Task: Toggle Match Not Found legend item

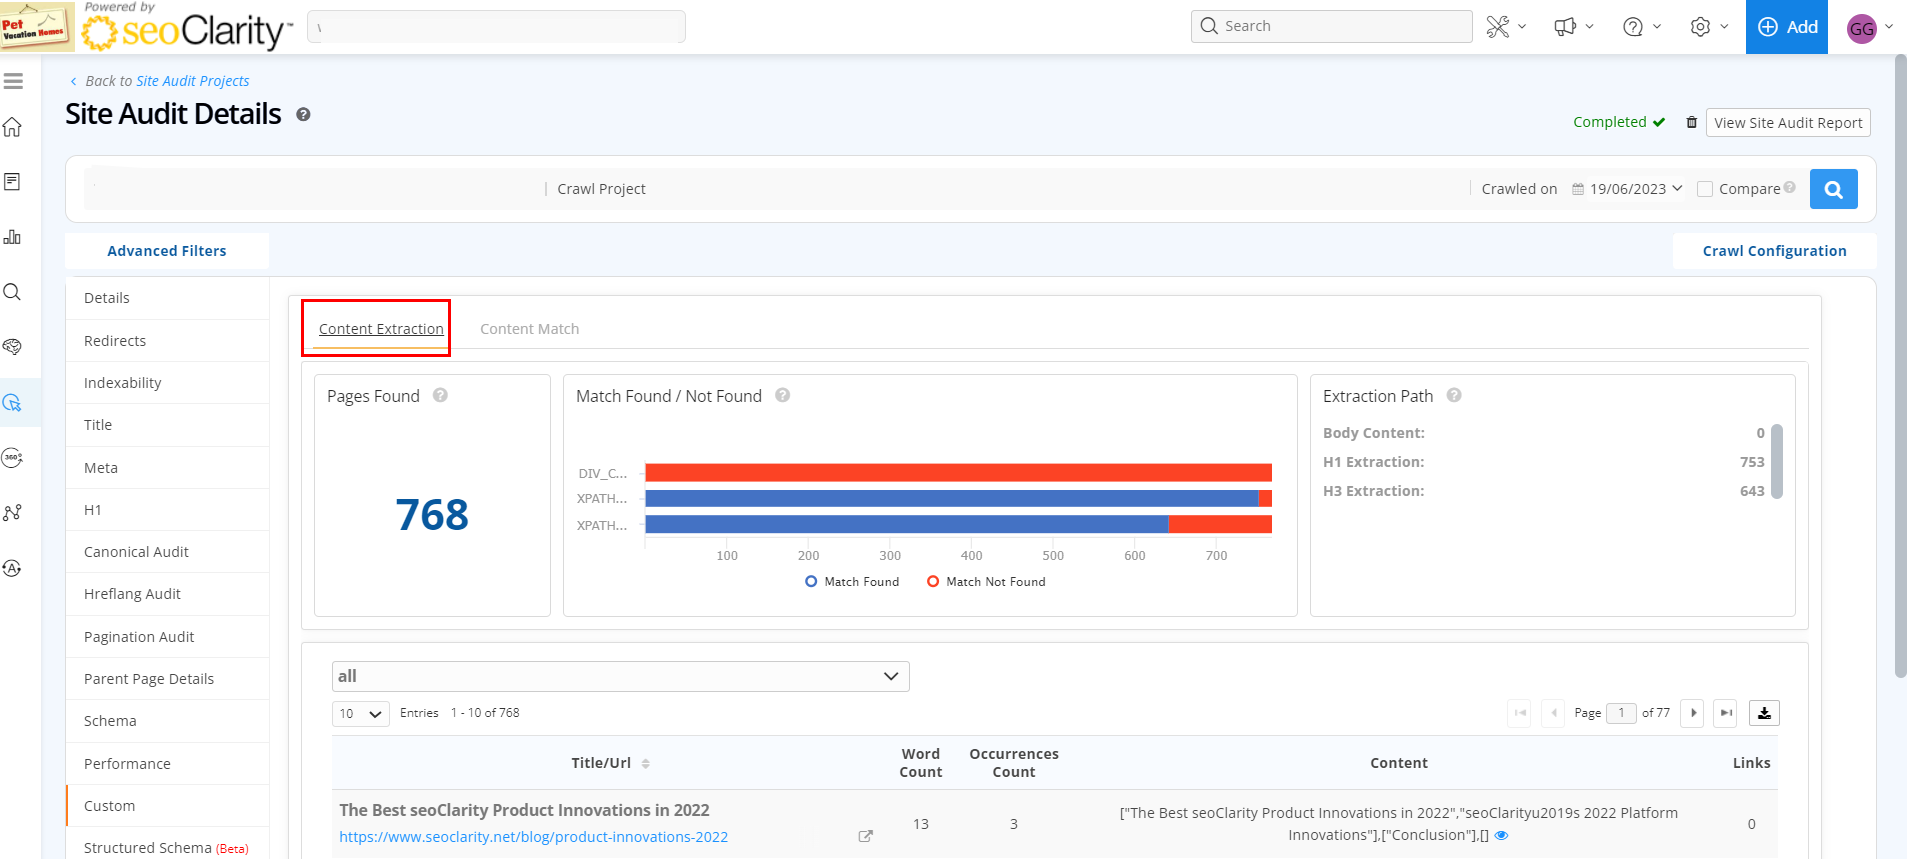Action: click(x=986, y=582)
